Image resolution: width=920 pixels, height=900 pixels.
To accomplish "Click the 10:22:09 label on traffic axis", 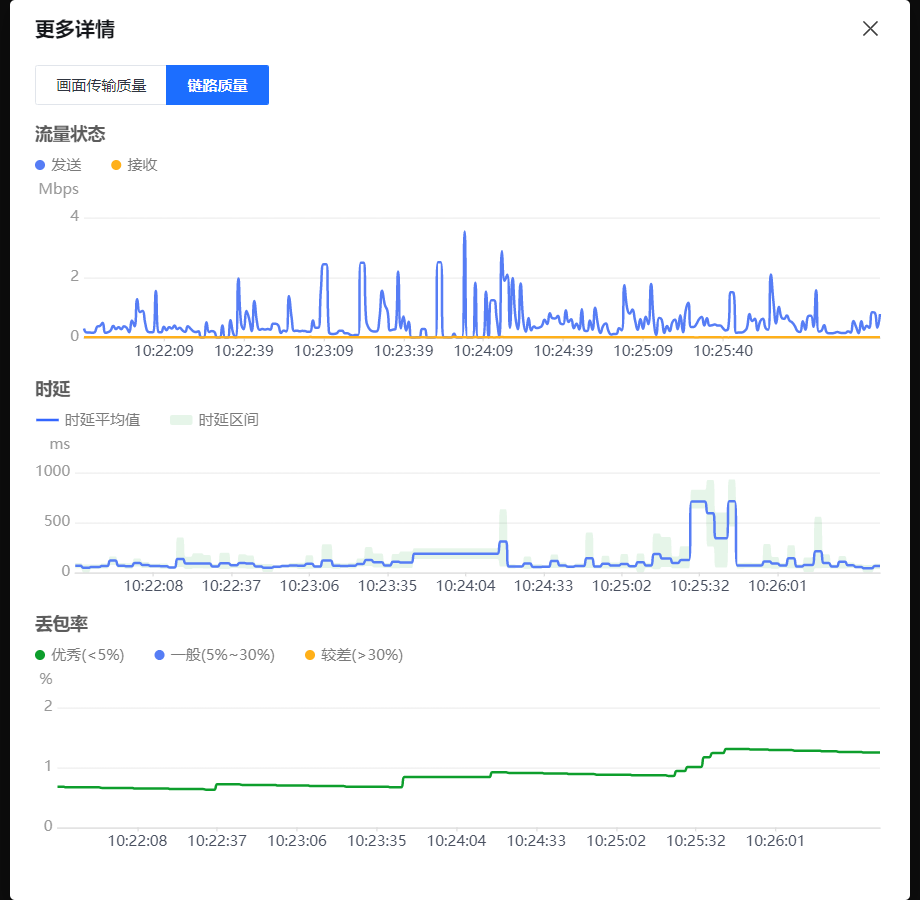I will pos(163,351).
